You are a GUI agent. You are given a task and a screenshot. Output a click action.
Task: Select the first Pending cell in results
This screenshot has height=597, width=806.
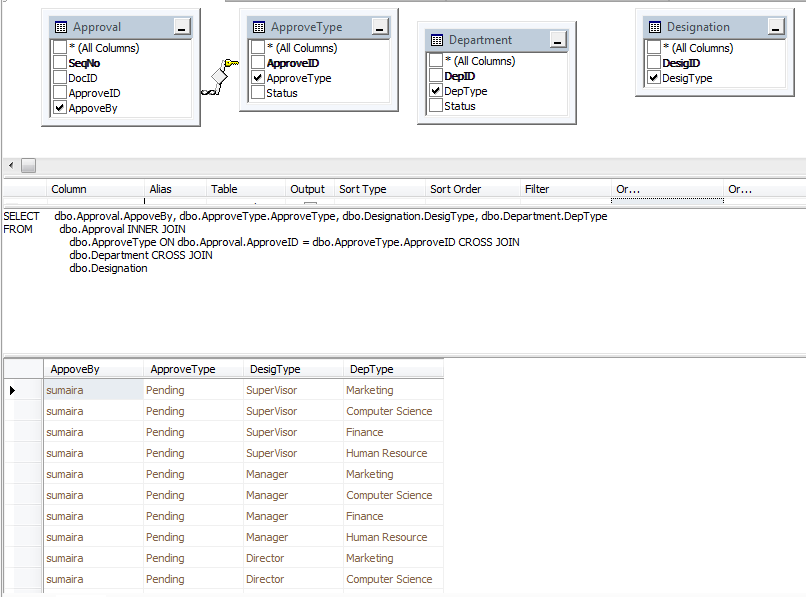[193, 390]
